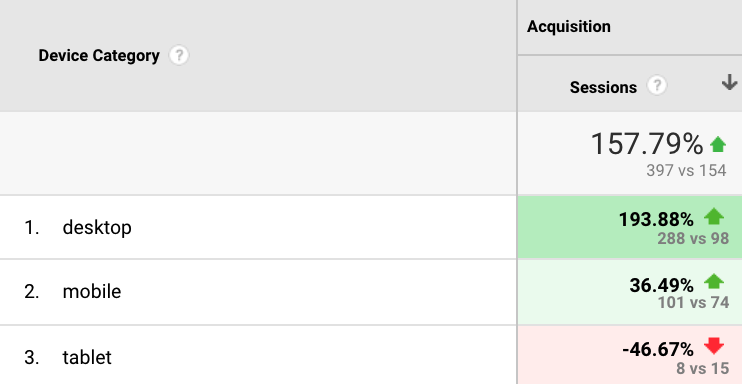Click the green up arrow in desktop row
The width and height of the screenshot is (742, 384).
click(x=714, y=217)
